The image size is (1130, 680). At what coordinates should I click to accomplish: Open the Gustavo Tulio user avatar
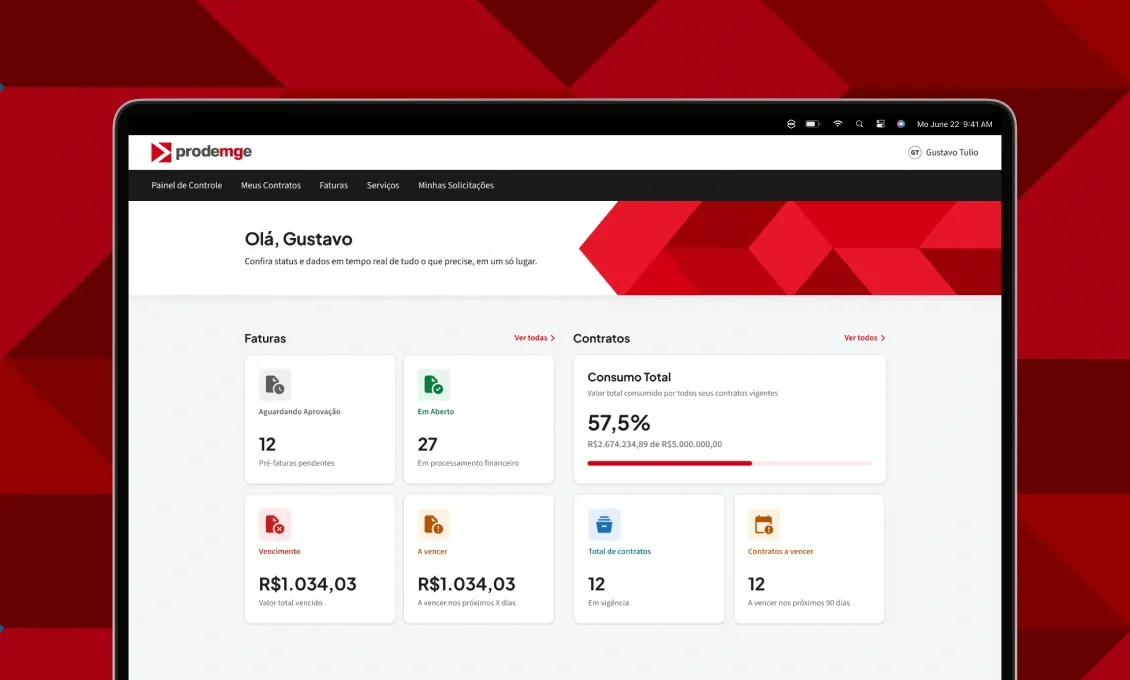coord(915,153)
